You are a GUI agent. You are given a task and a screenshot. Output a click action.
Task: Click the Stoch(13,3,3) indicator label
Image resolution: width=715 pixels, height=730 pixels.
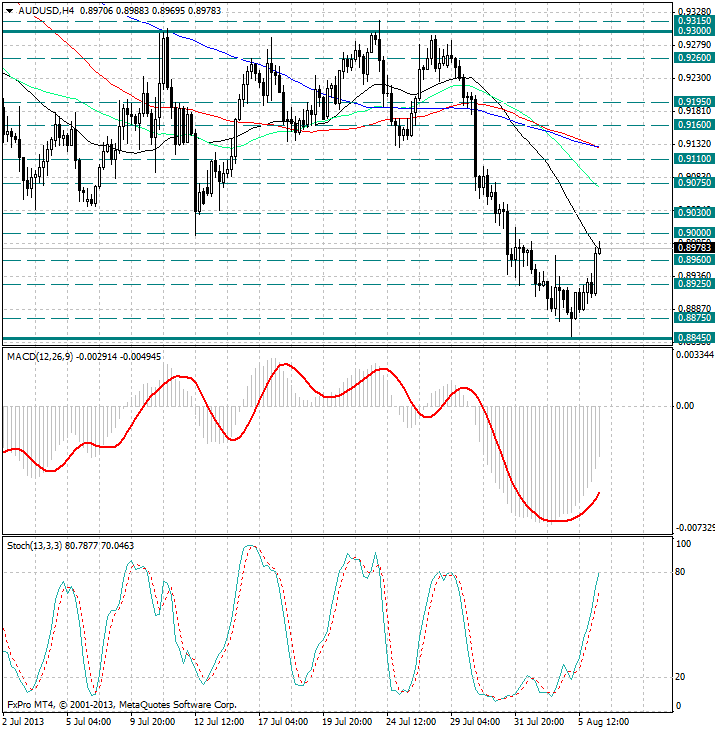click(x=34, y=545)
